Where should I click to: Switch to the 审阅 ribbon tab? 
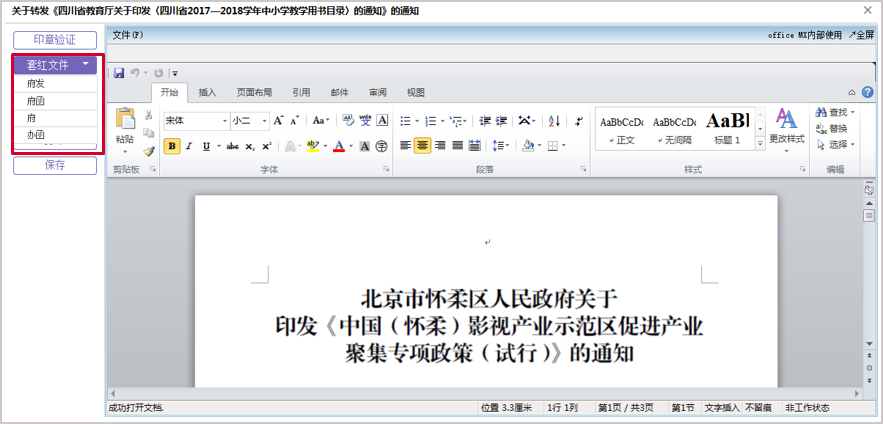click(x=377, y=92)
